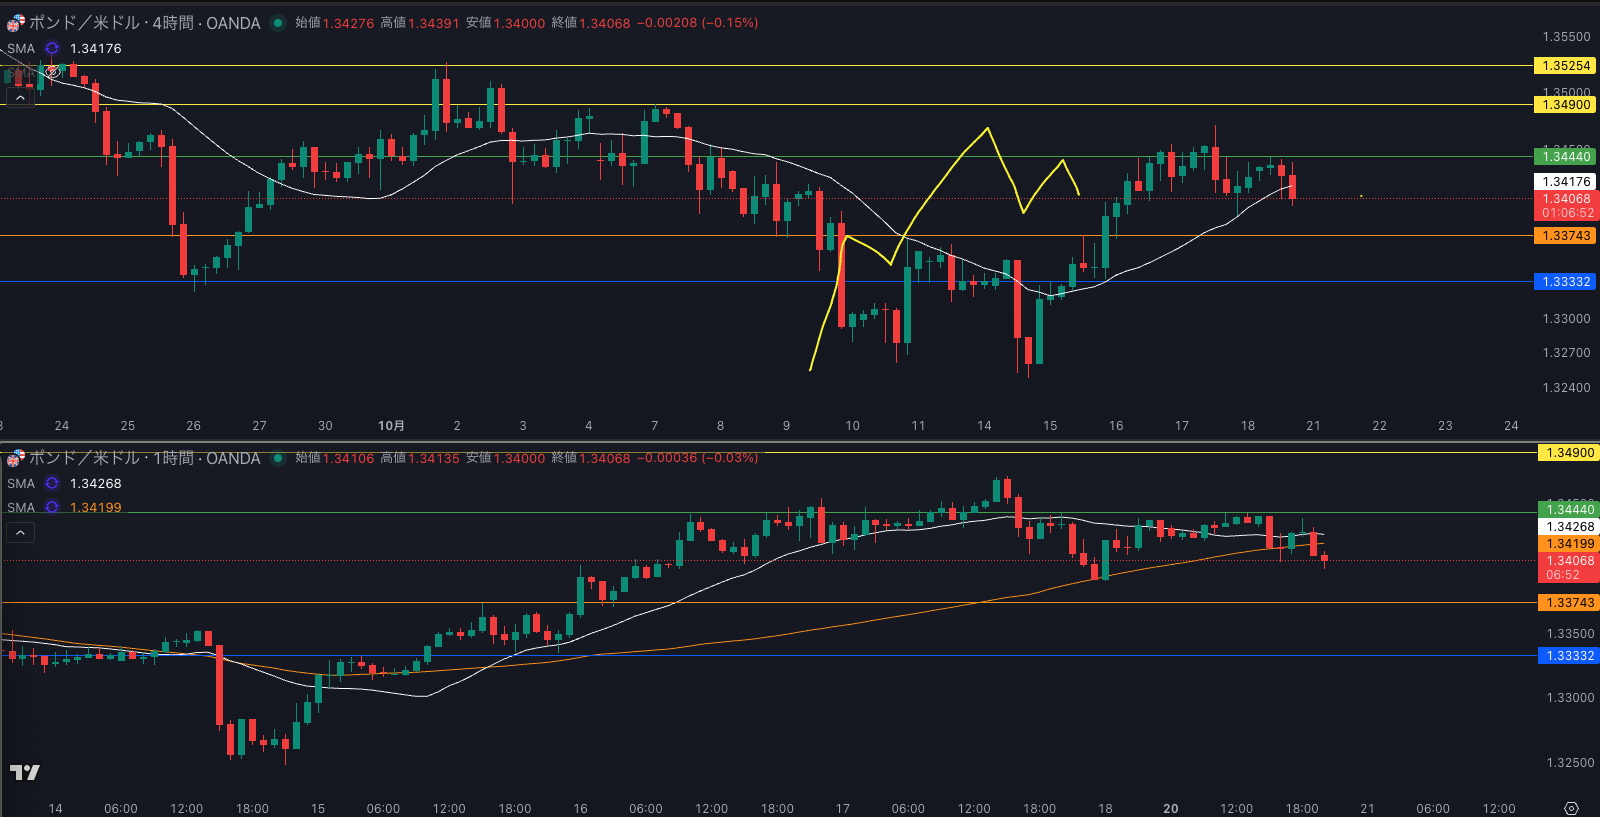This screenshot has height=817, width=1600.
Task: Select the yellow 1.35254 price label
Action: tap(1565, 66)
